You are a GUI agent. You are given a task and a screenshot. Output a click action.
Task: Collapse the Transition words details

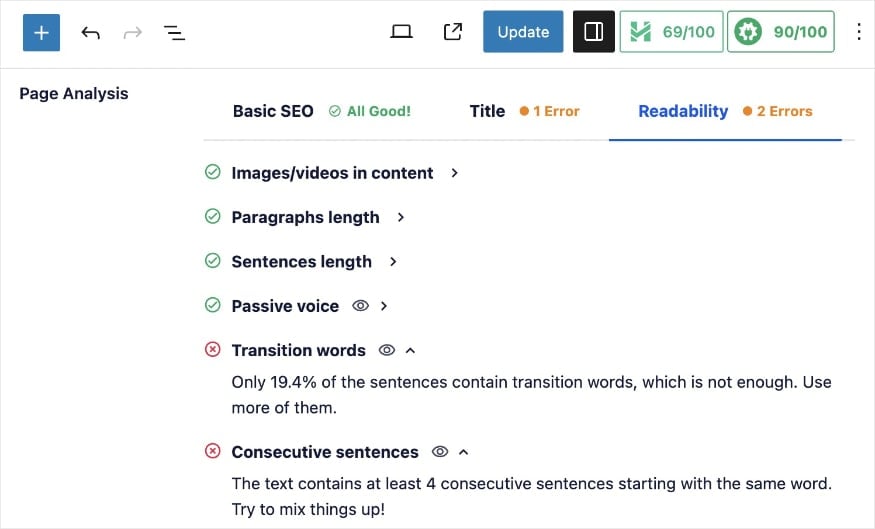[410, 350]
